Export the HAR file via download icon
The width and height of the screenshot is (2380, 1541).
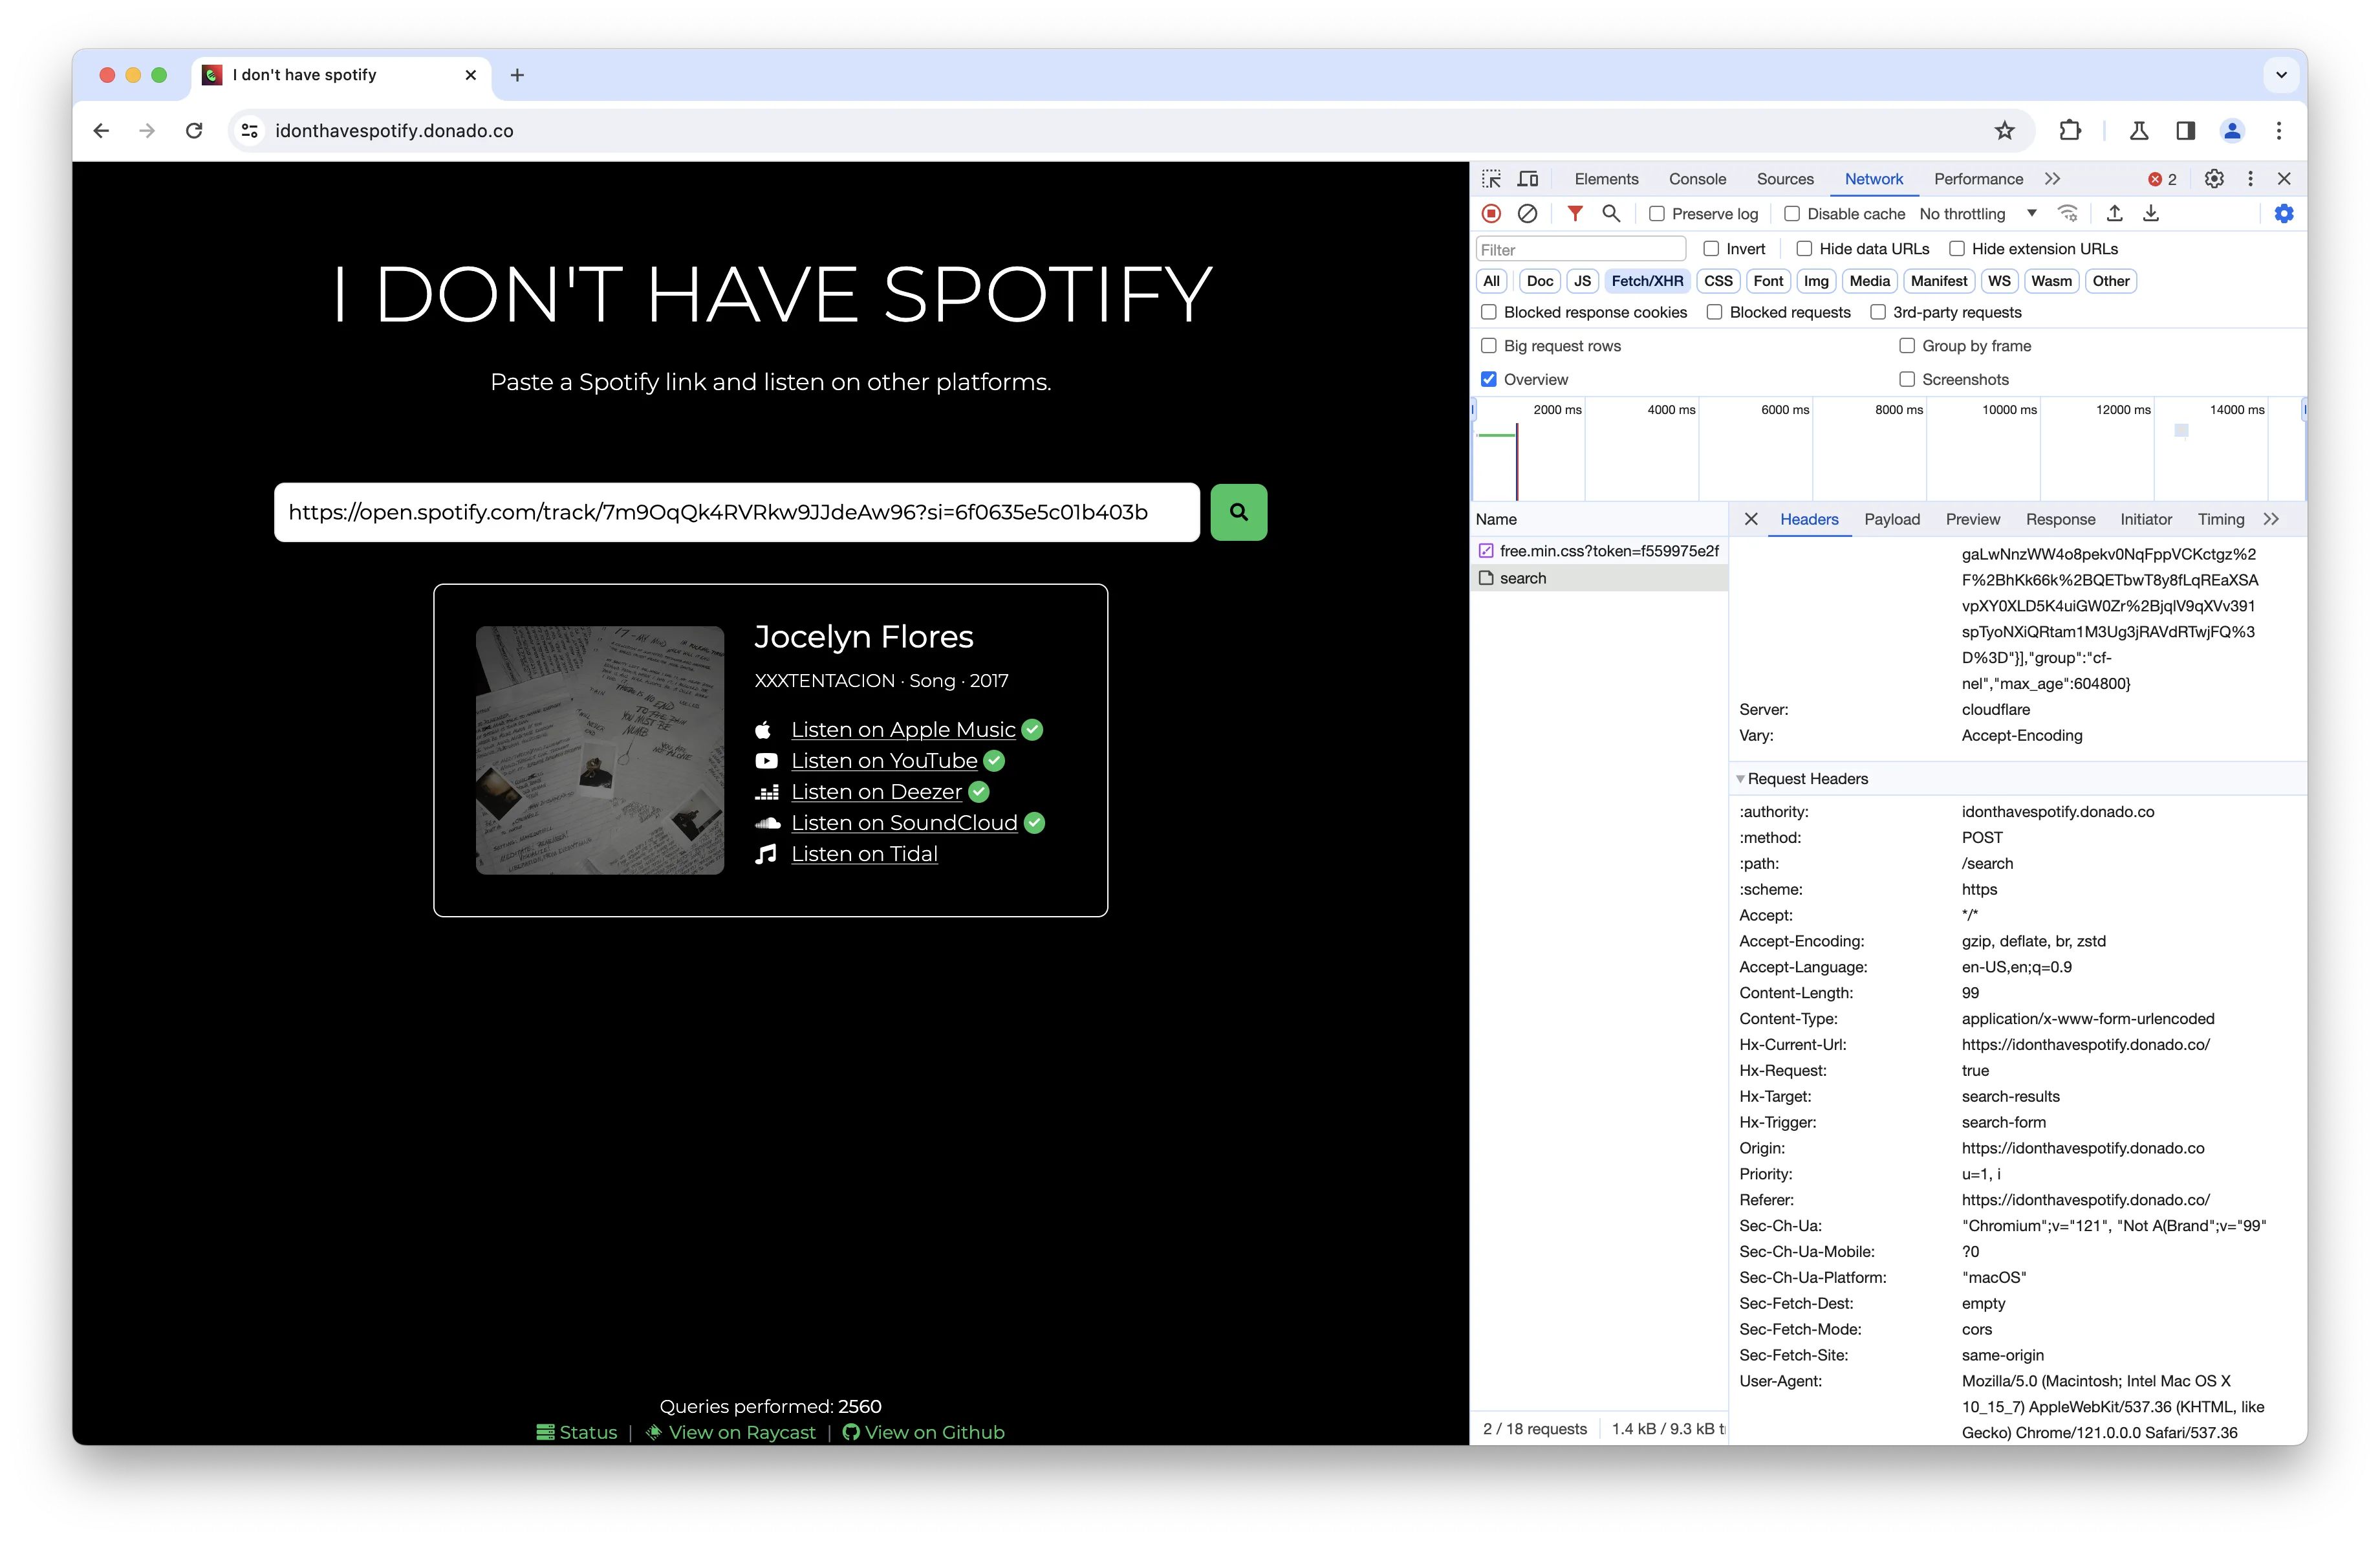pyautogui.click(x=2151, y=213)
